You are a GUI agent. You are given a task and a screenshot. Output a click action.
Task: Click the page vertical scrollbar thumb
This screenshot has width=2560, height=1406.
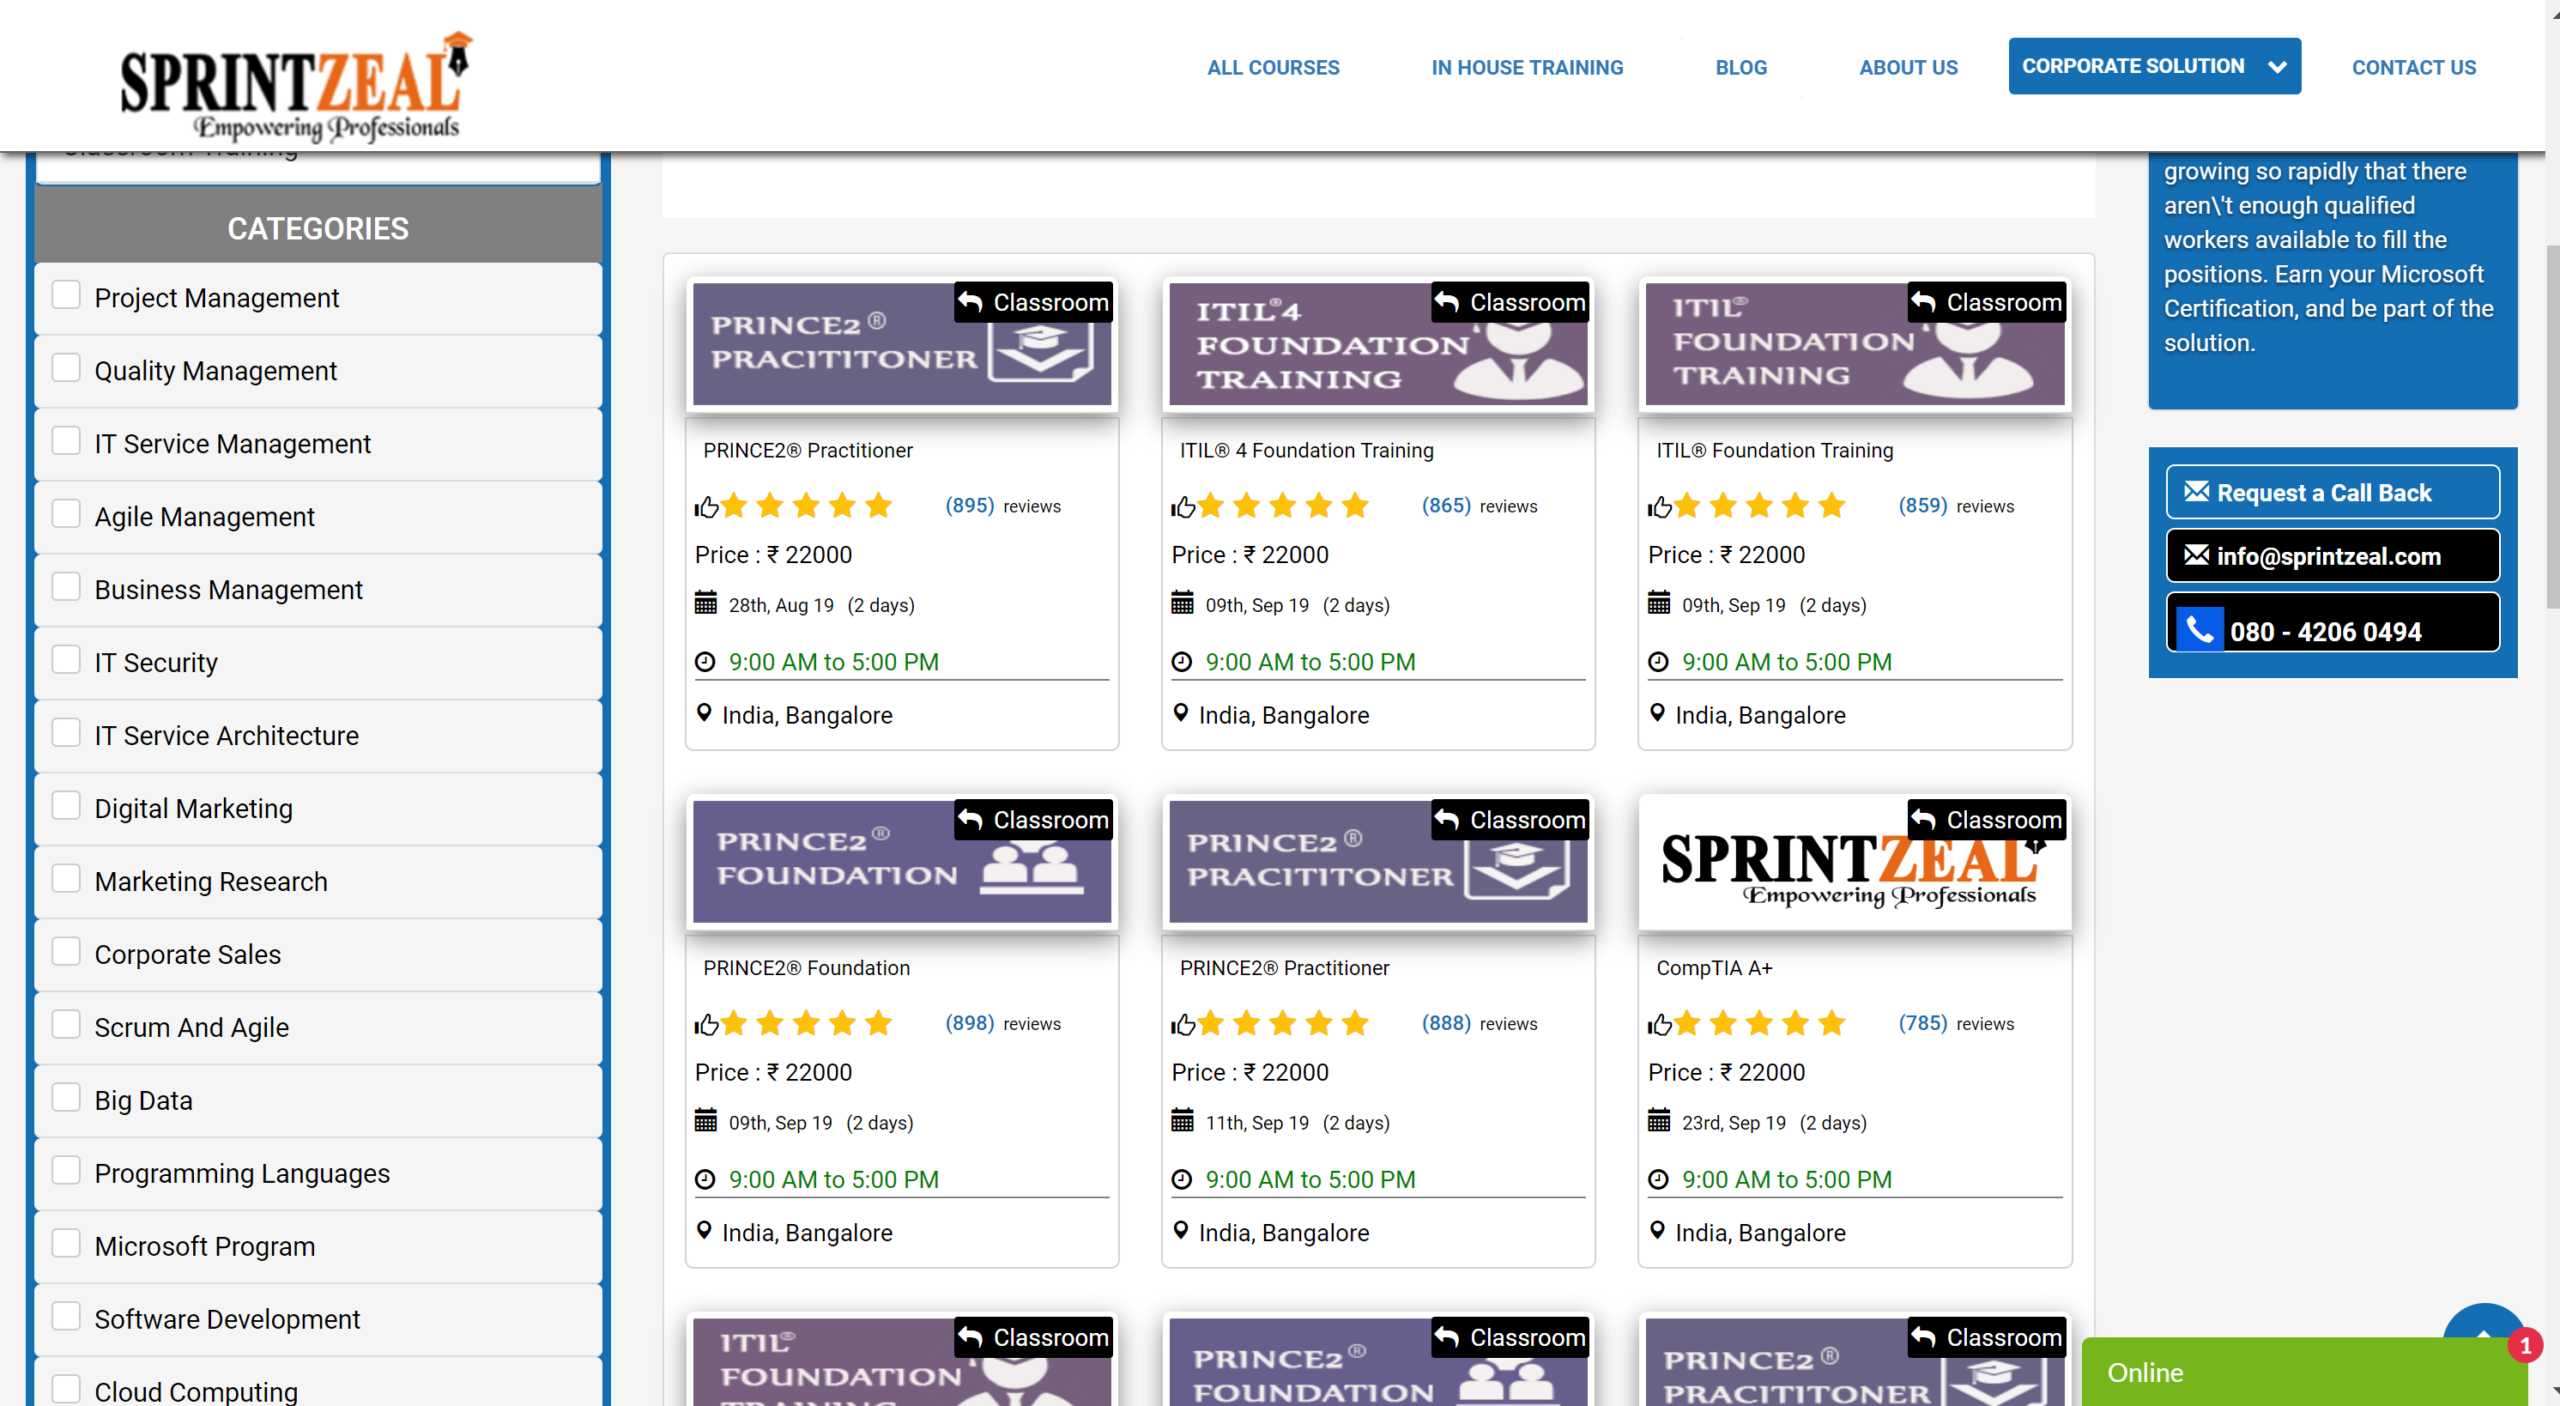(x=2552, y=425)
